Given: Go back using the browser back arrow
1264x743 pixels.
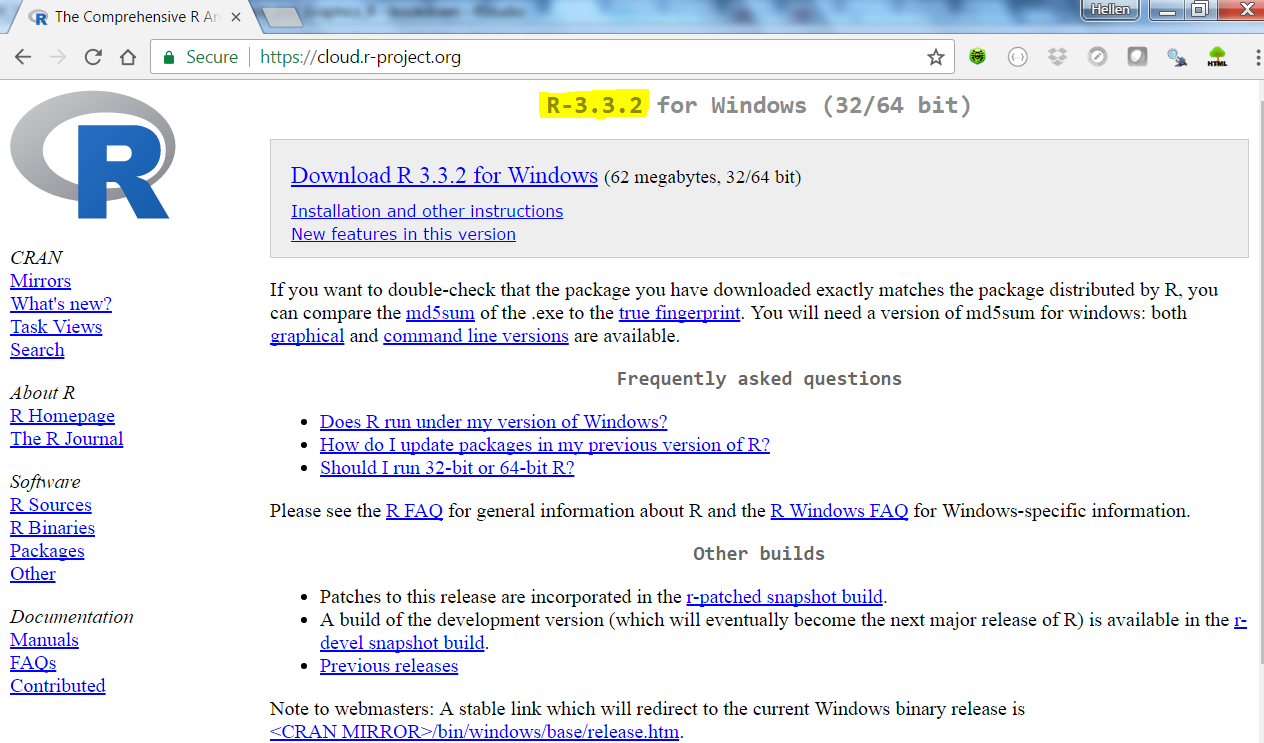Looking at the screenshot, I should (x=23, y=57).
